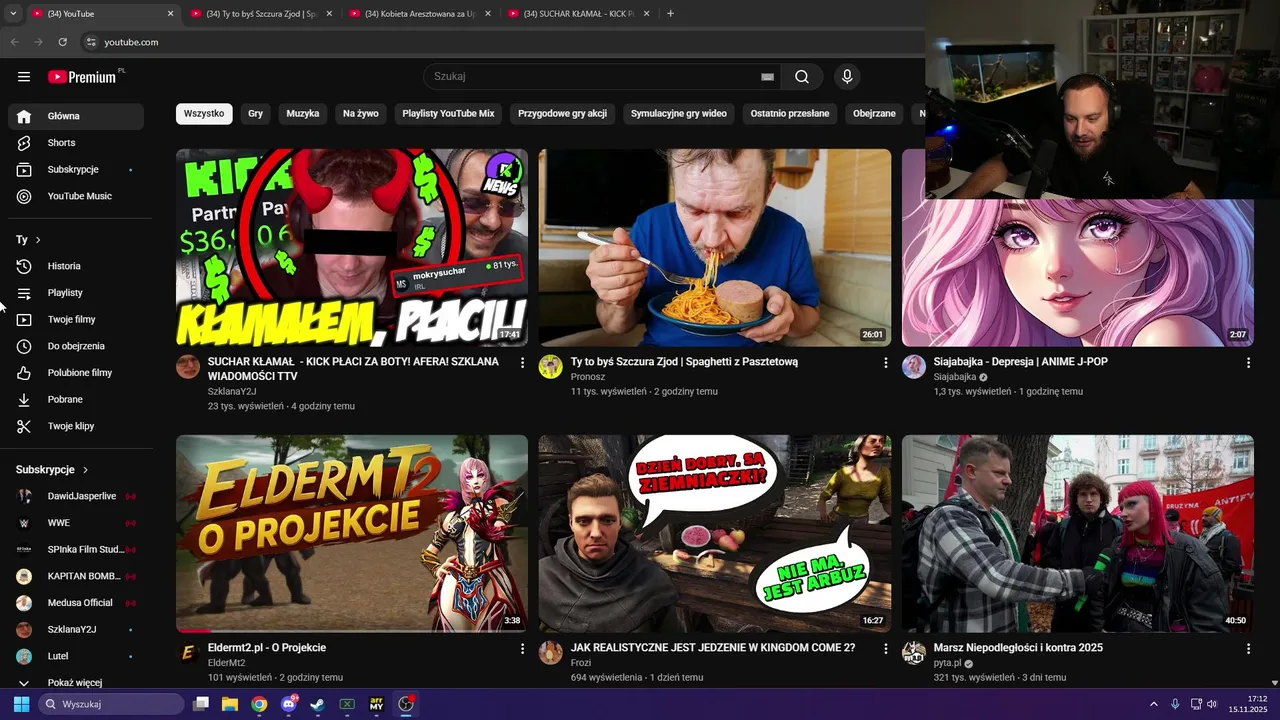Expand the Subskrypcje section header chevron
The height and width of the screenshot is (720, 1280).
85,470
